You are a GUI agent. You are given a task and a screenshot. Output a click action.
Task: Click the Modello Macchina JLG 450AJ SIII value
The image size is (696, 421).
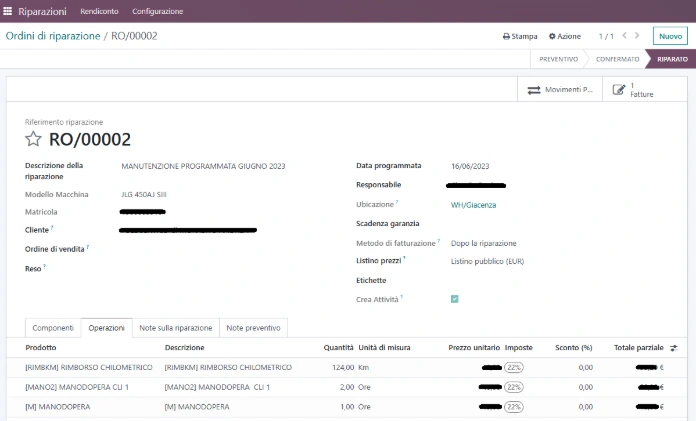click(144, 195)
